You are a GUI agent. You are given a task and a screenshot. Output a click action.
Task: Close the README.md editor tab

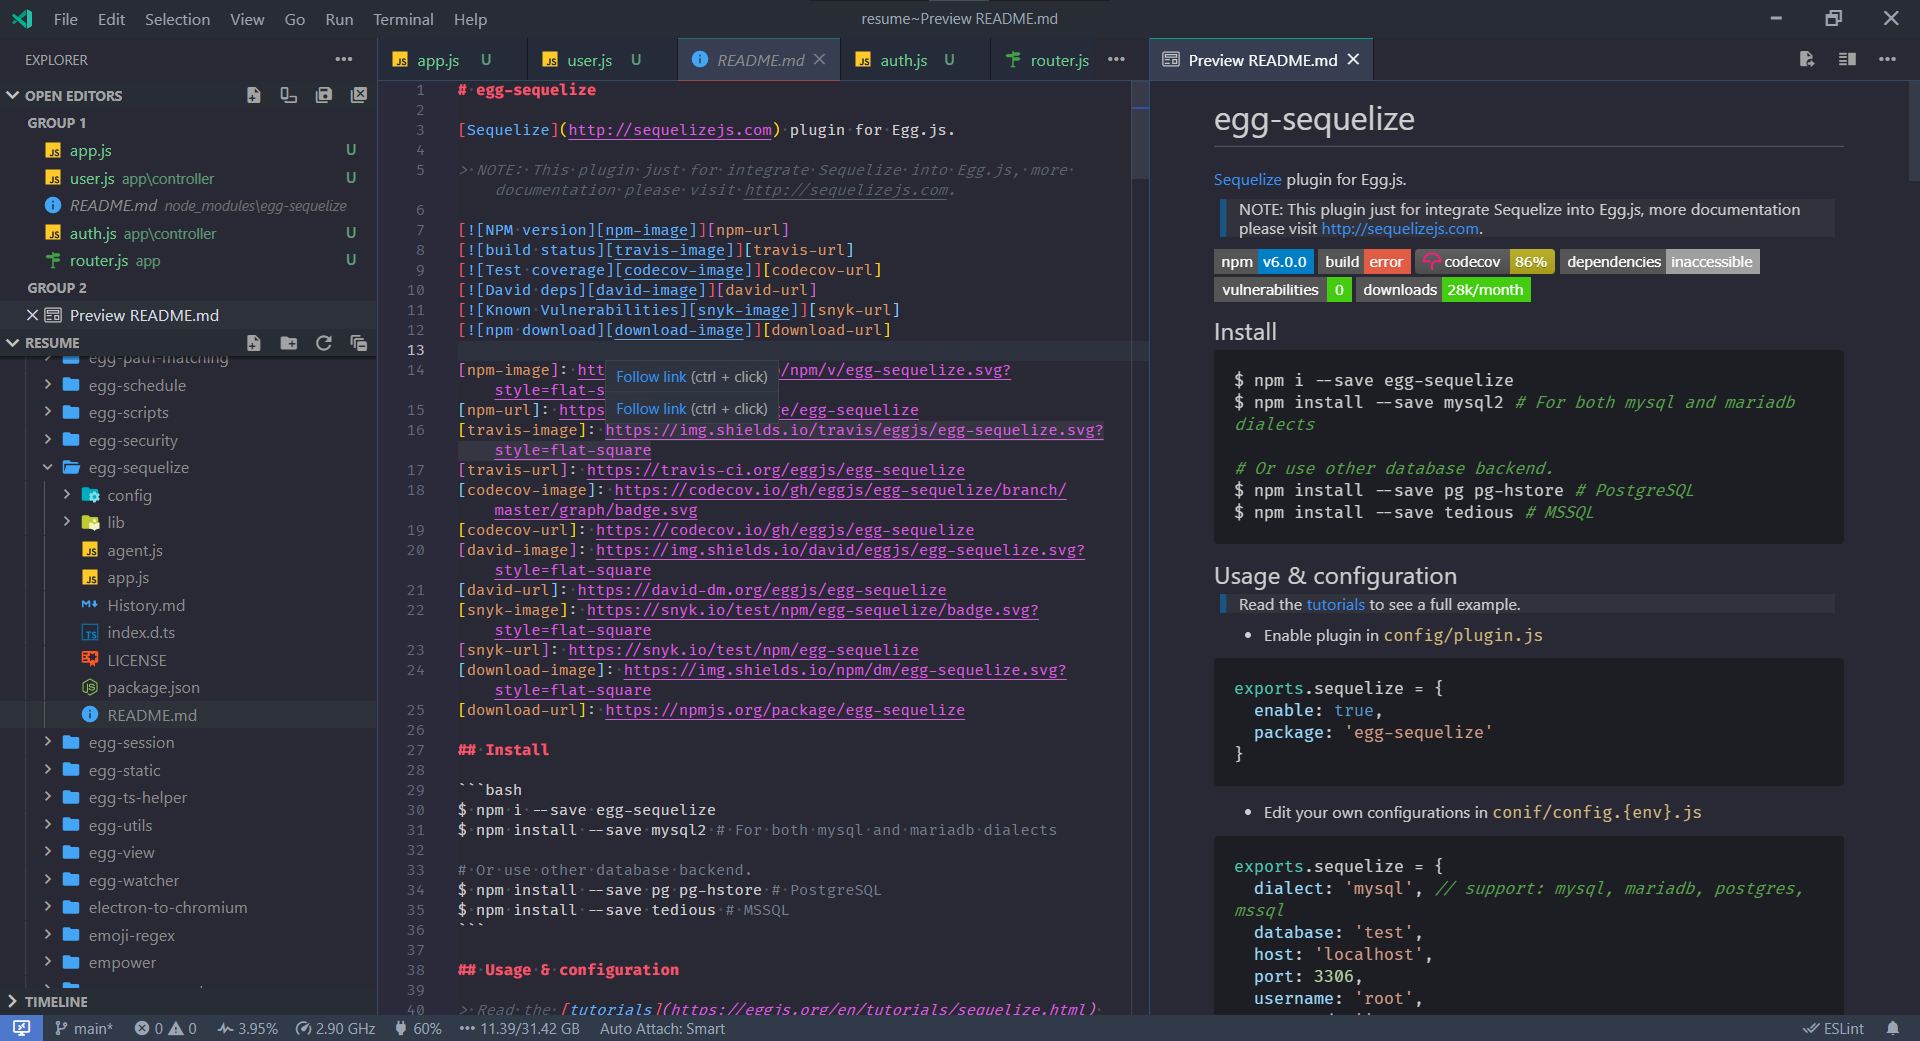pyautogui.click(x=820, y=59)
